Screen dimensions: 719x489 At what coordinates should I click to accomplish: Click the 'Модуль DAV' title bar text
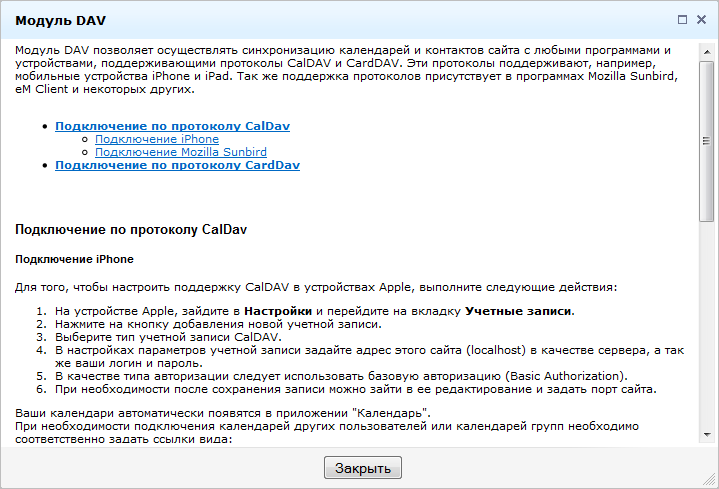click(60, 20)
